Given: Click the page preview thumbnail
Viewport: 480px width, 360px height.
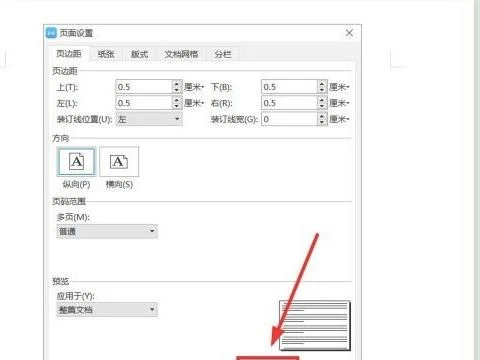Looking at the screenshot, I should click(x=315, y=325).
